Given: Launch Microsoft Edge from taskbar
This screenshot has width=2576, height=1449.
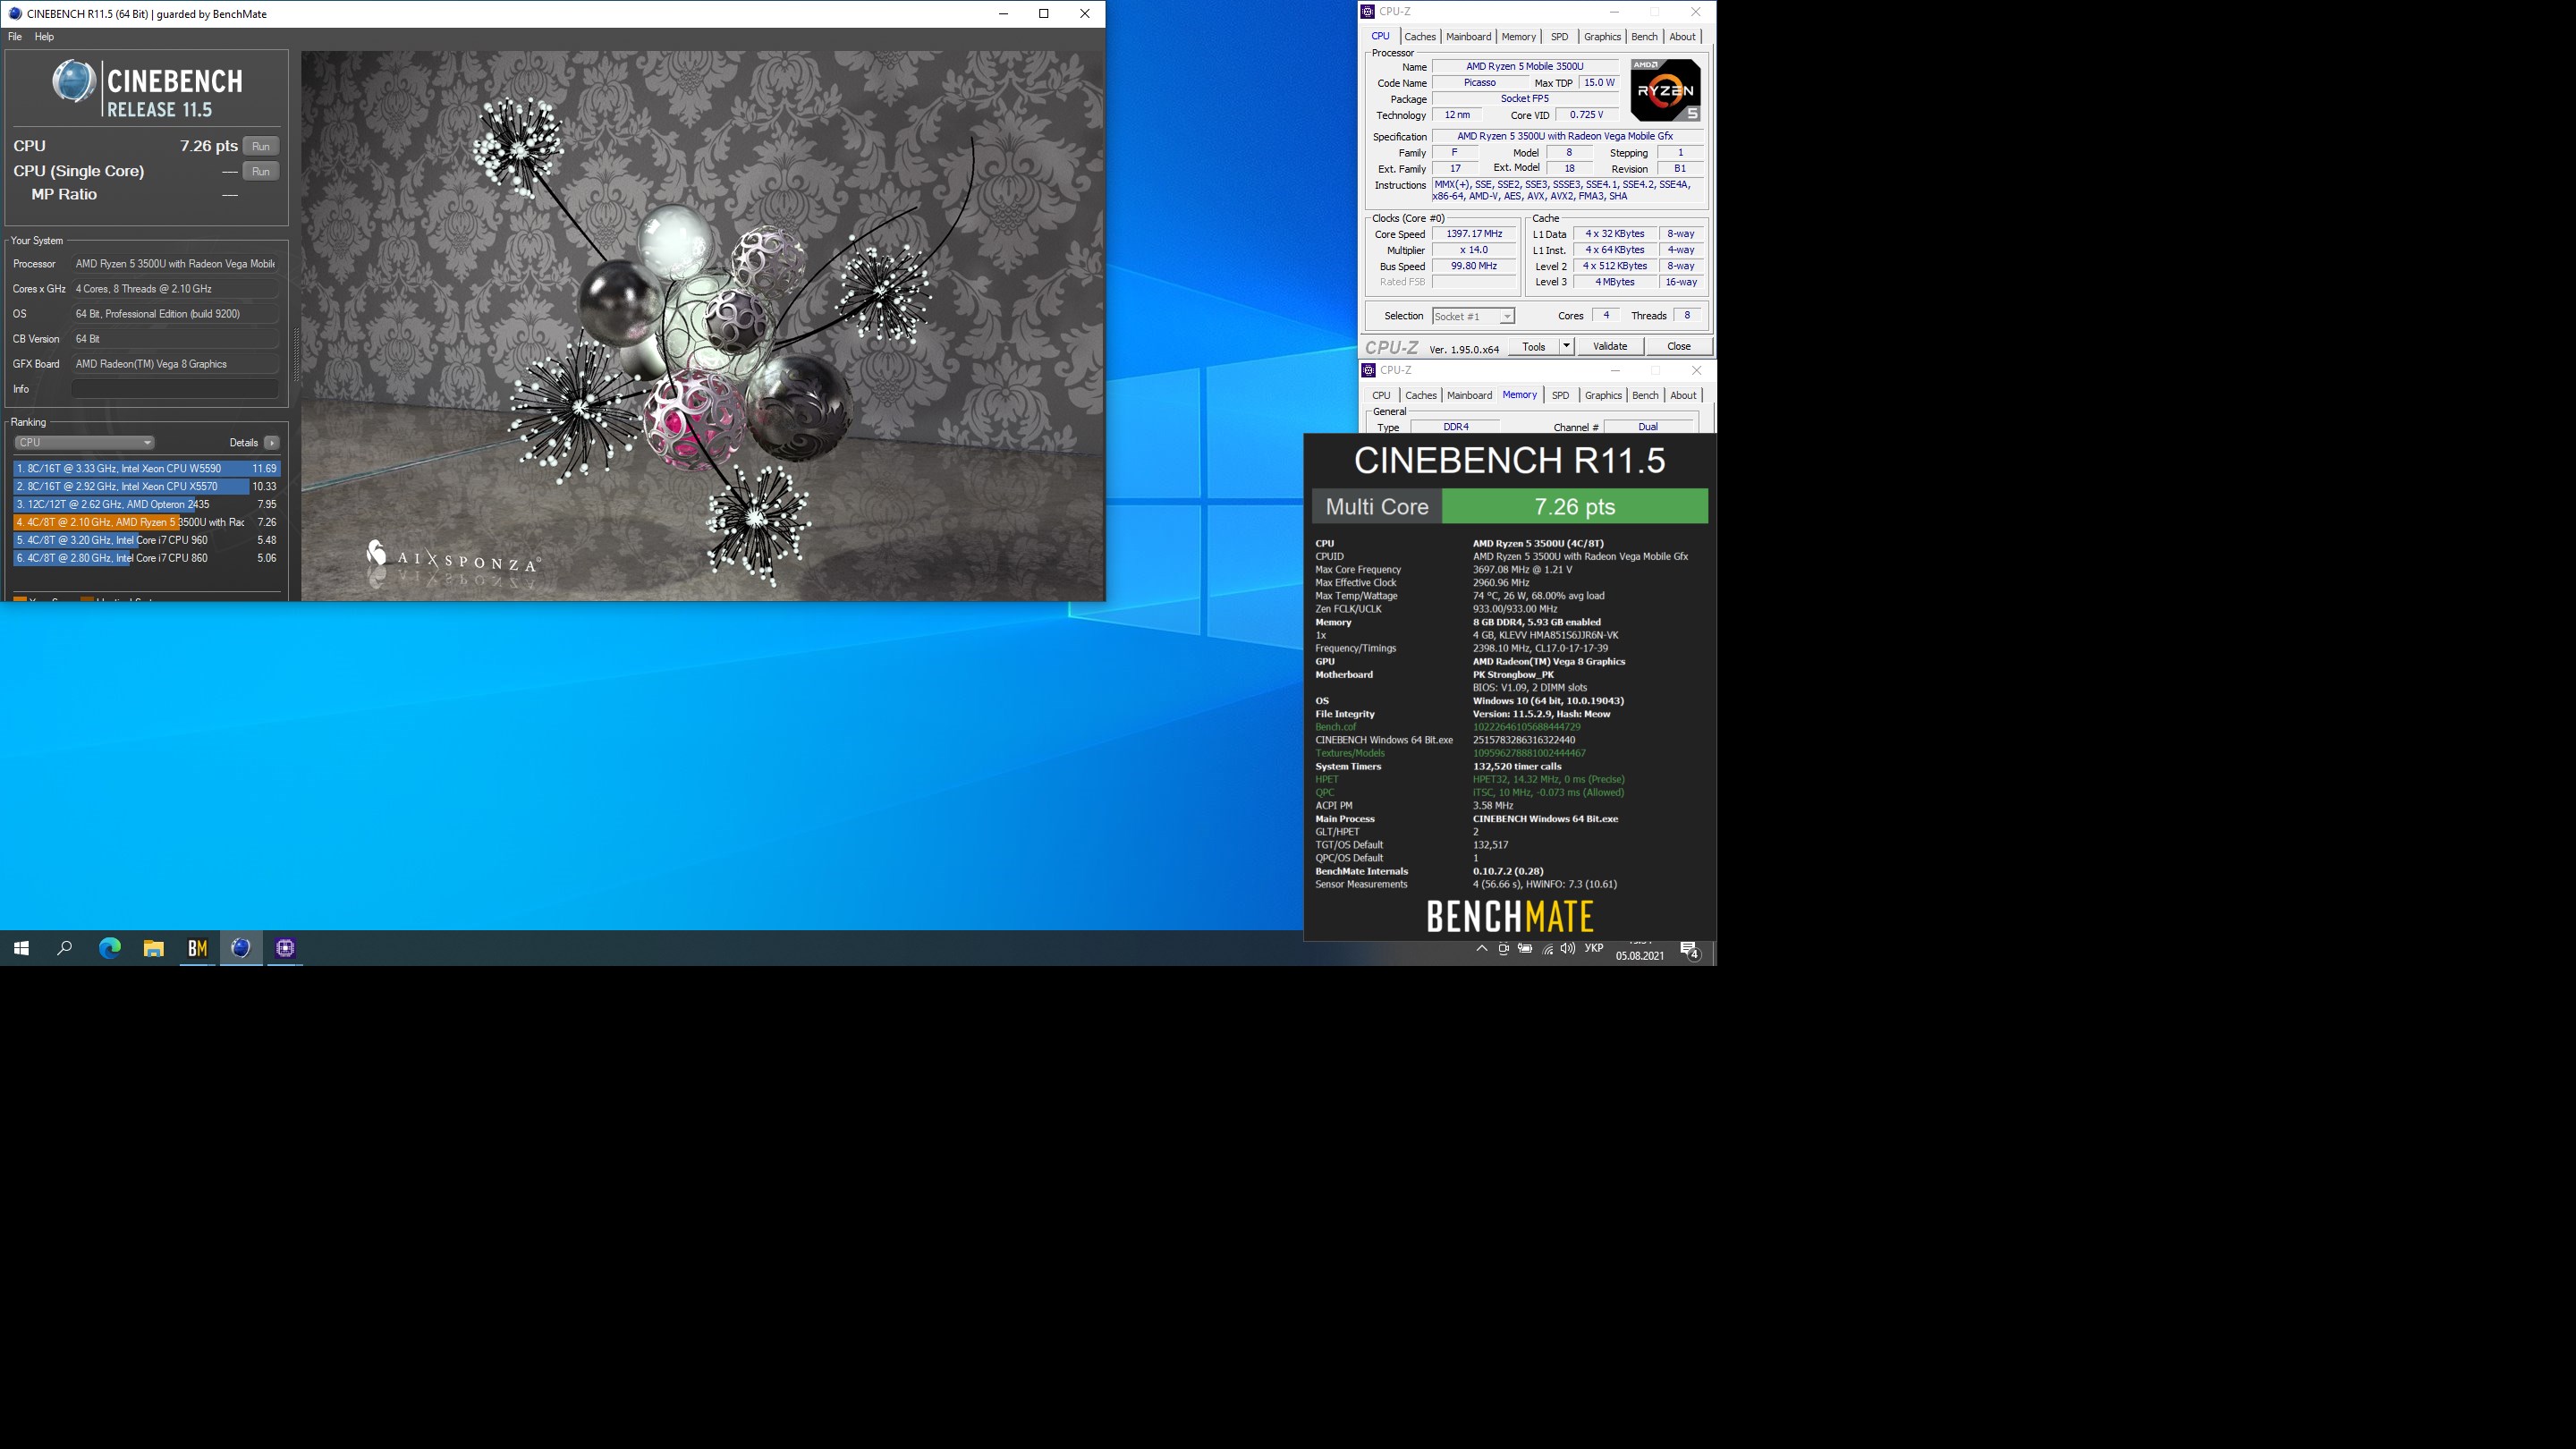Looking at the screenshot, I should [x=110, y=948].
